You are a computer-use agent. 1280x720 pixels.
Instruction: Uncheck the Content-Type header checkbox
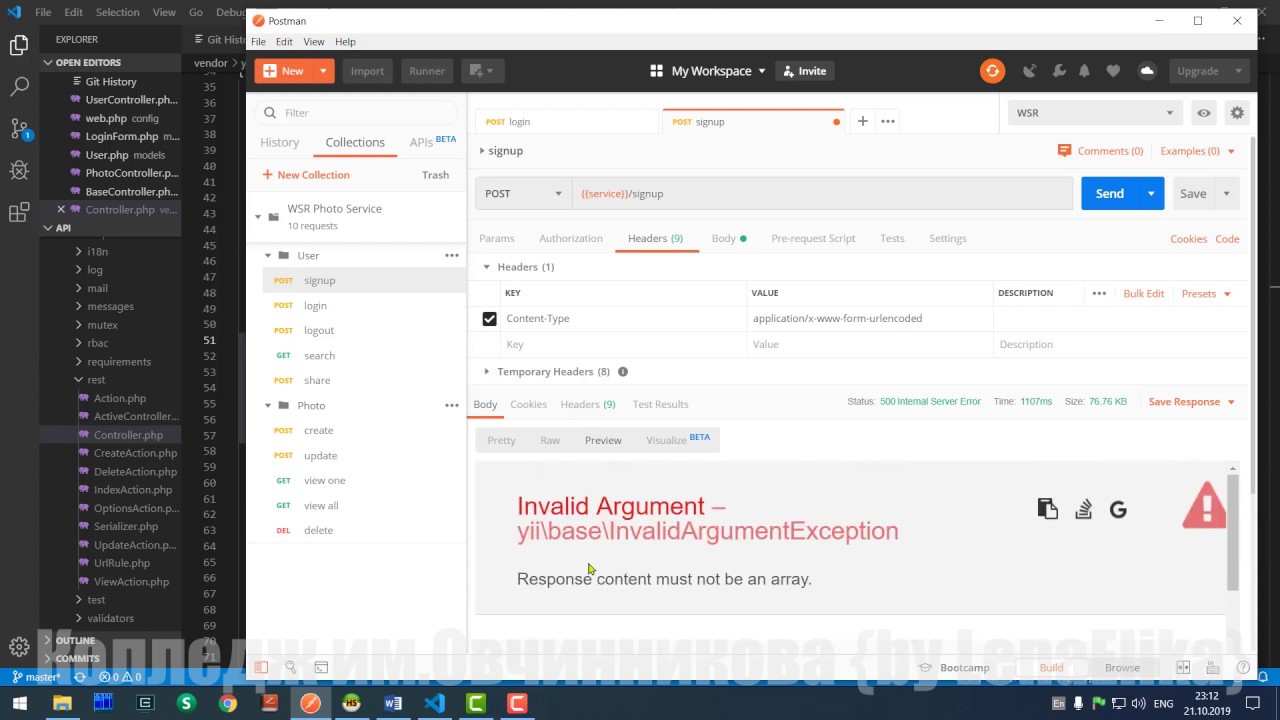tap(489, 319)
